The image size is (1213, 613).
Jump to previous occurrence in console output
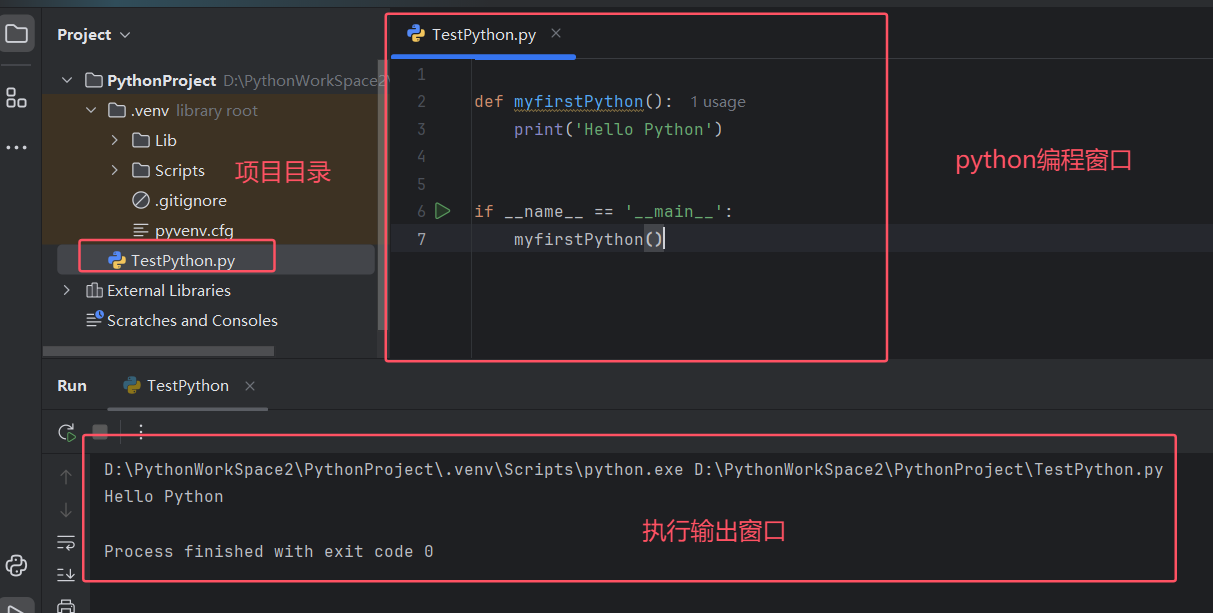pyautogui.click(x=65, y=476)
